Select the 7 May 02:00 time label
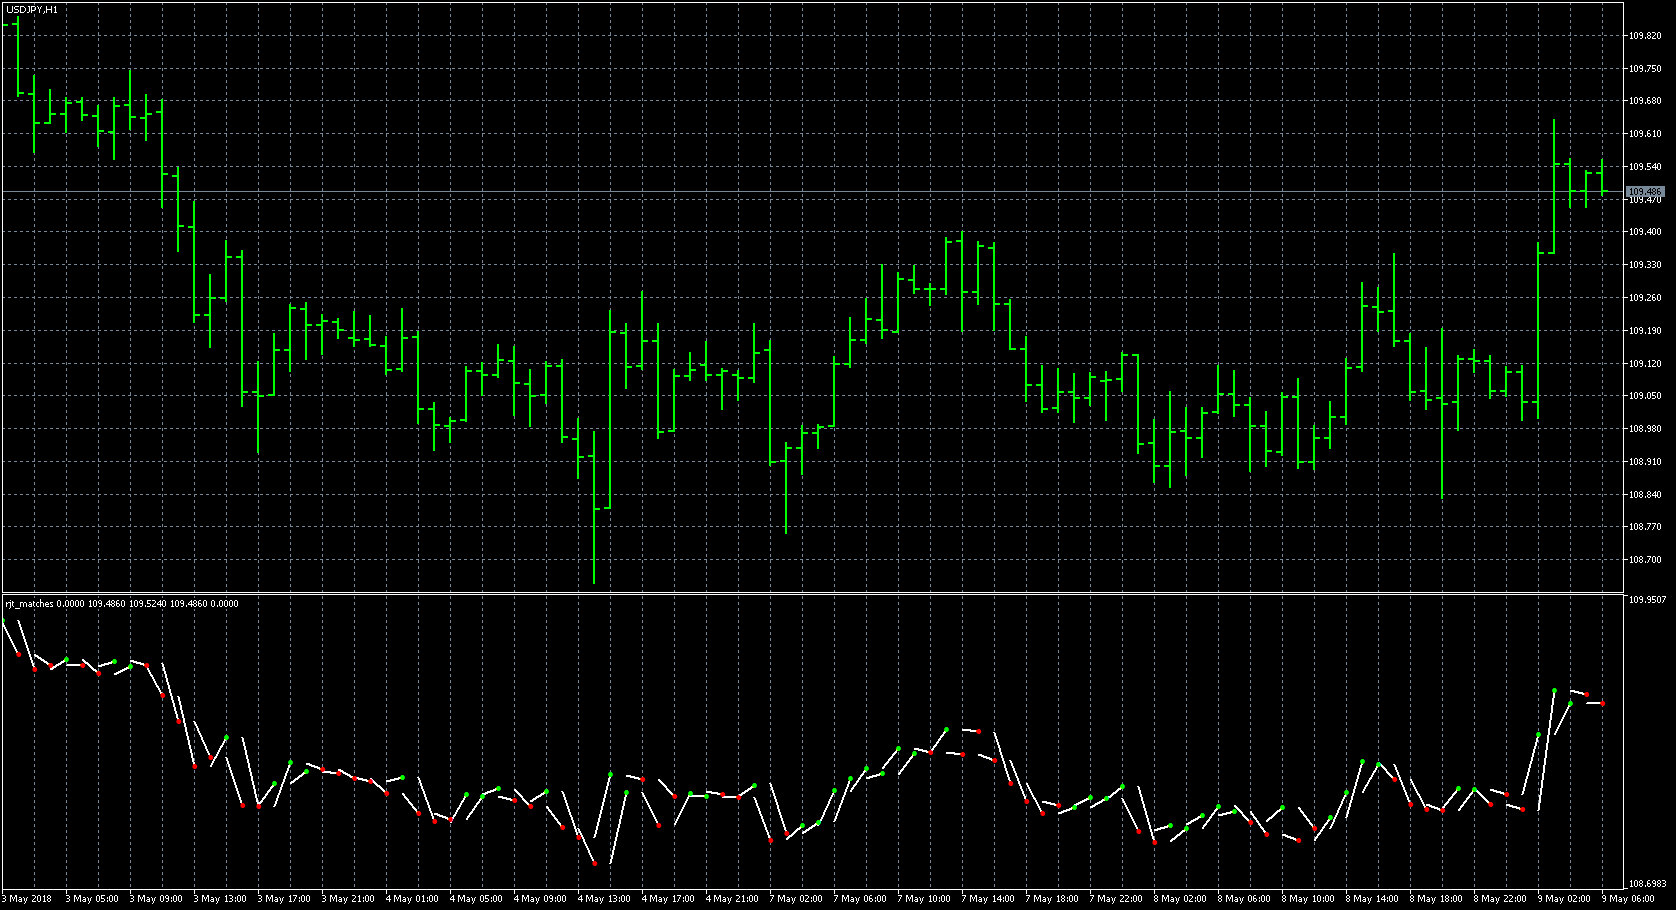 796,899
